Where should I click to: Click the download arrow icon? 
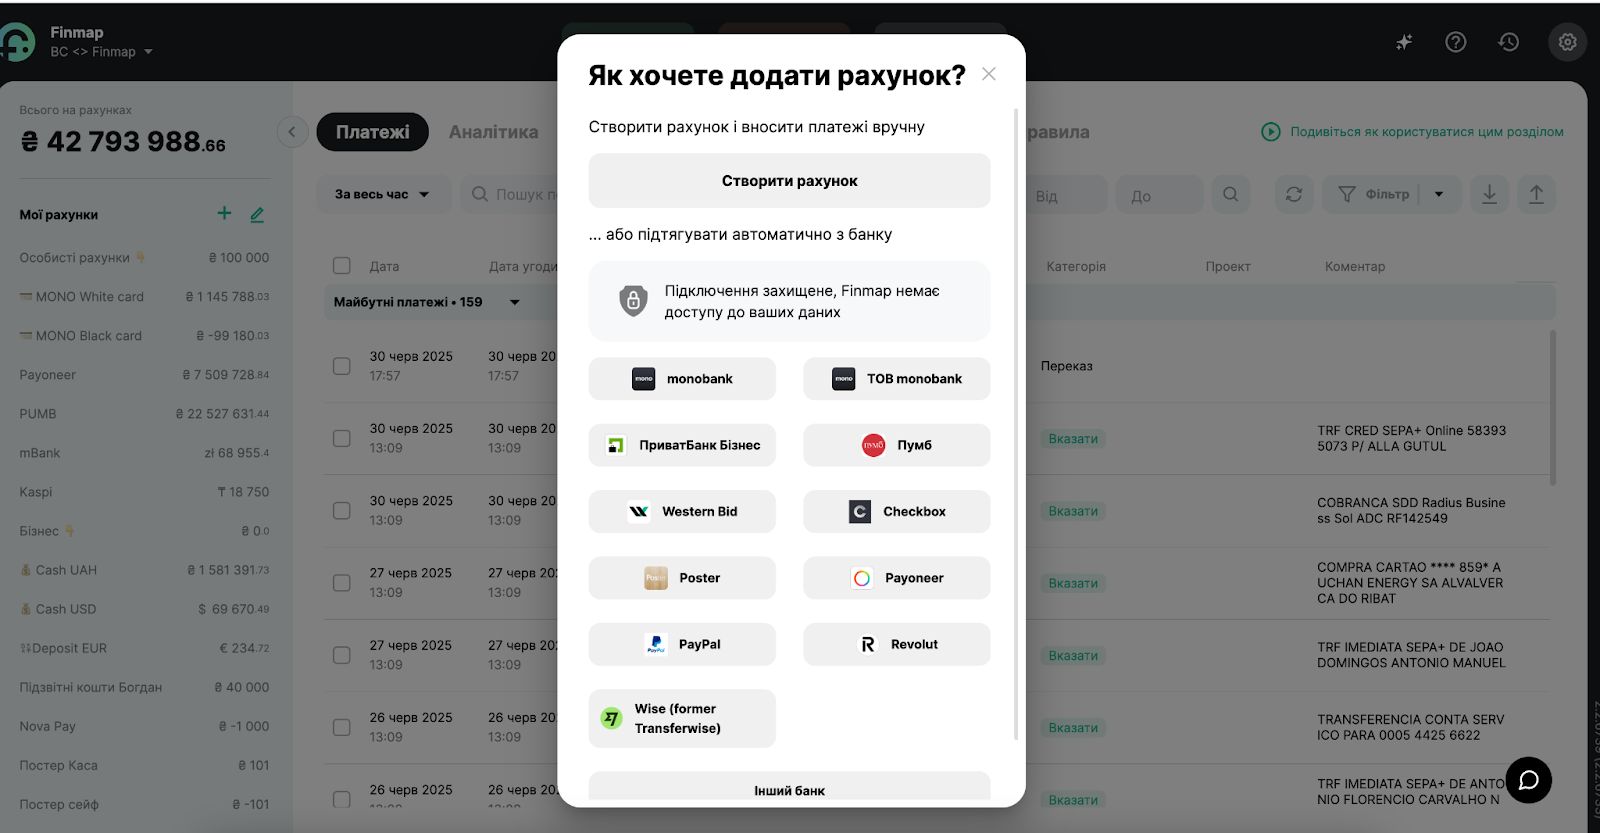[x=1489, y=194]
